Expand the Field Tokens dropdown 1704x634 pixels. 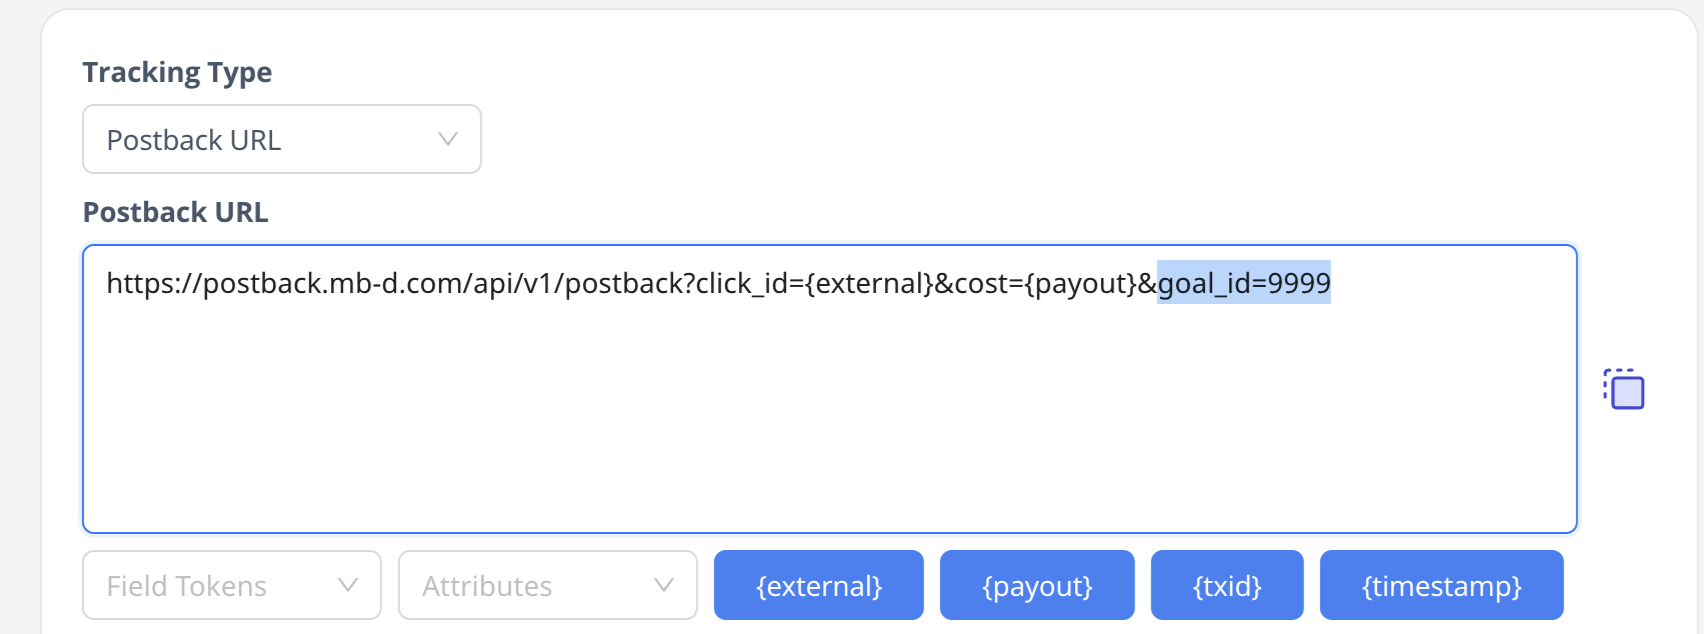point(231,585)
